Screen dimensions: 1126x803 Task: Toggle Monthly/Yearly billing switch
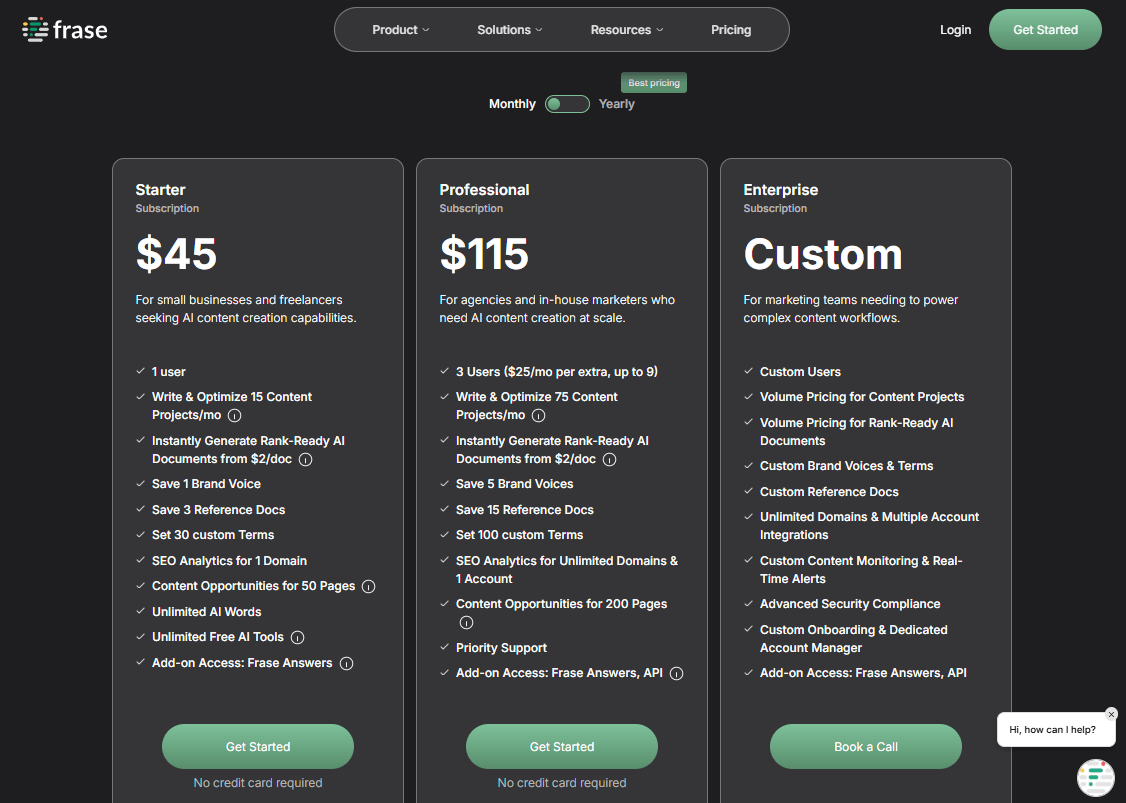click(x=567, y=104)
